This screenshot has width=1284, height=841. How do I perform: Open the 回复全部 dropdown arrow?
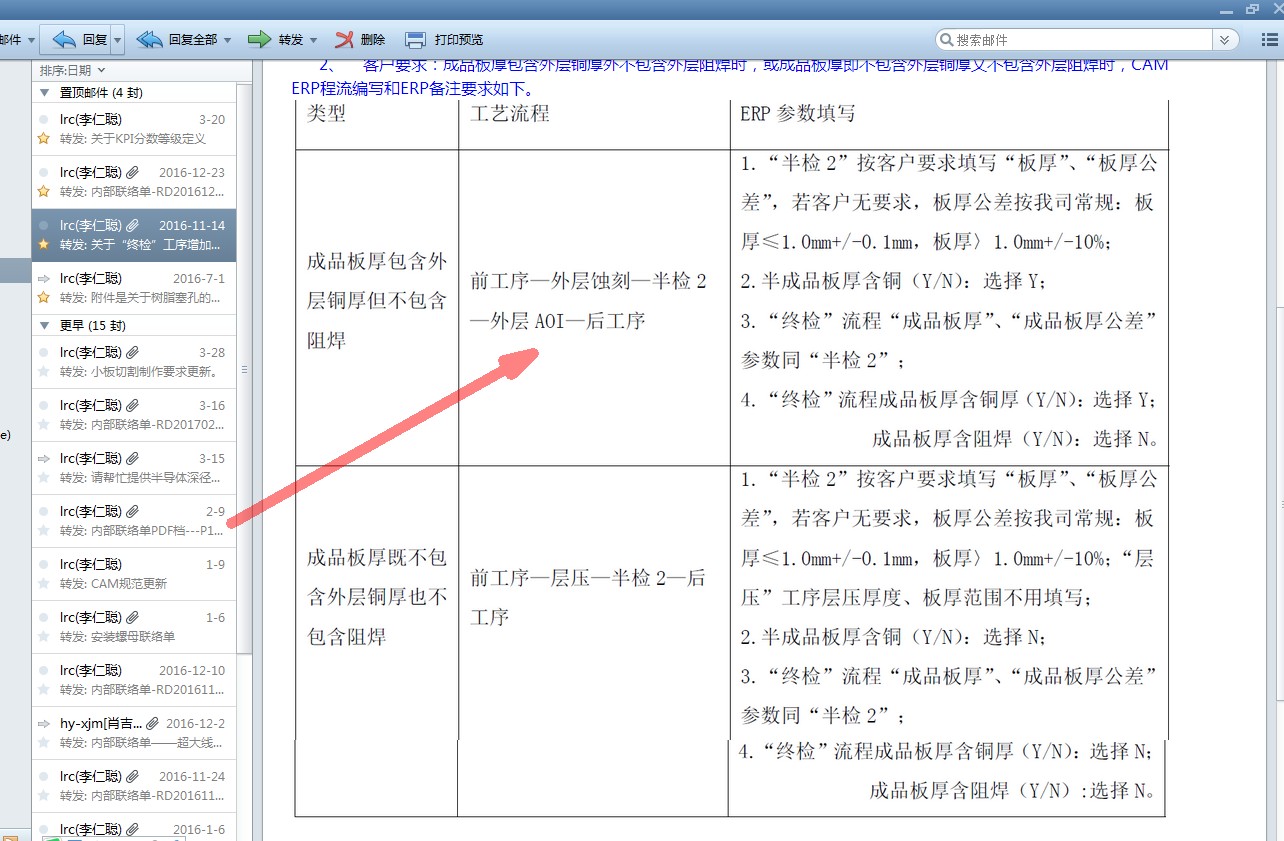228,41
